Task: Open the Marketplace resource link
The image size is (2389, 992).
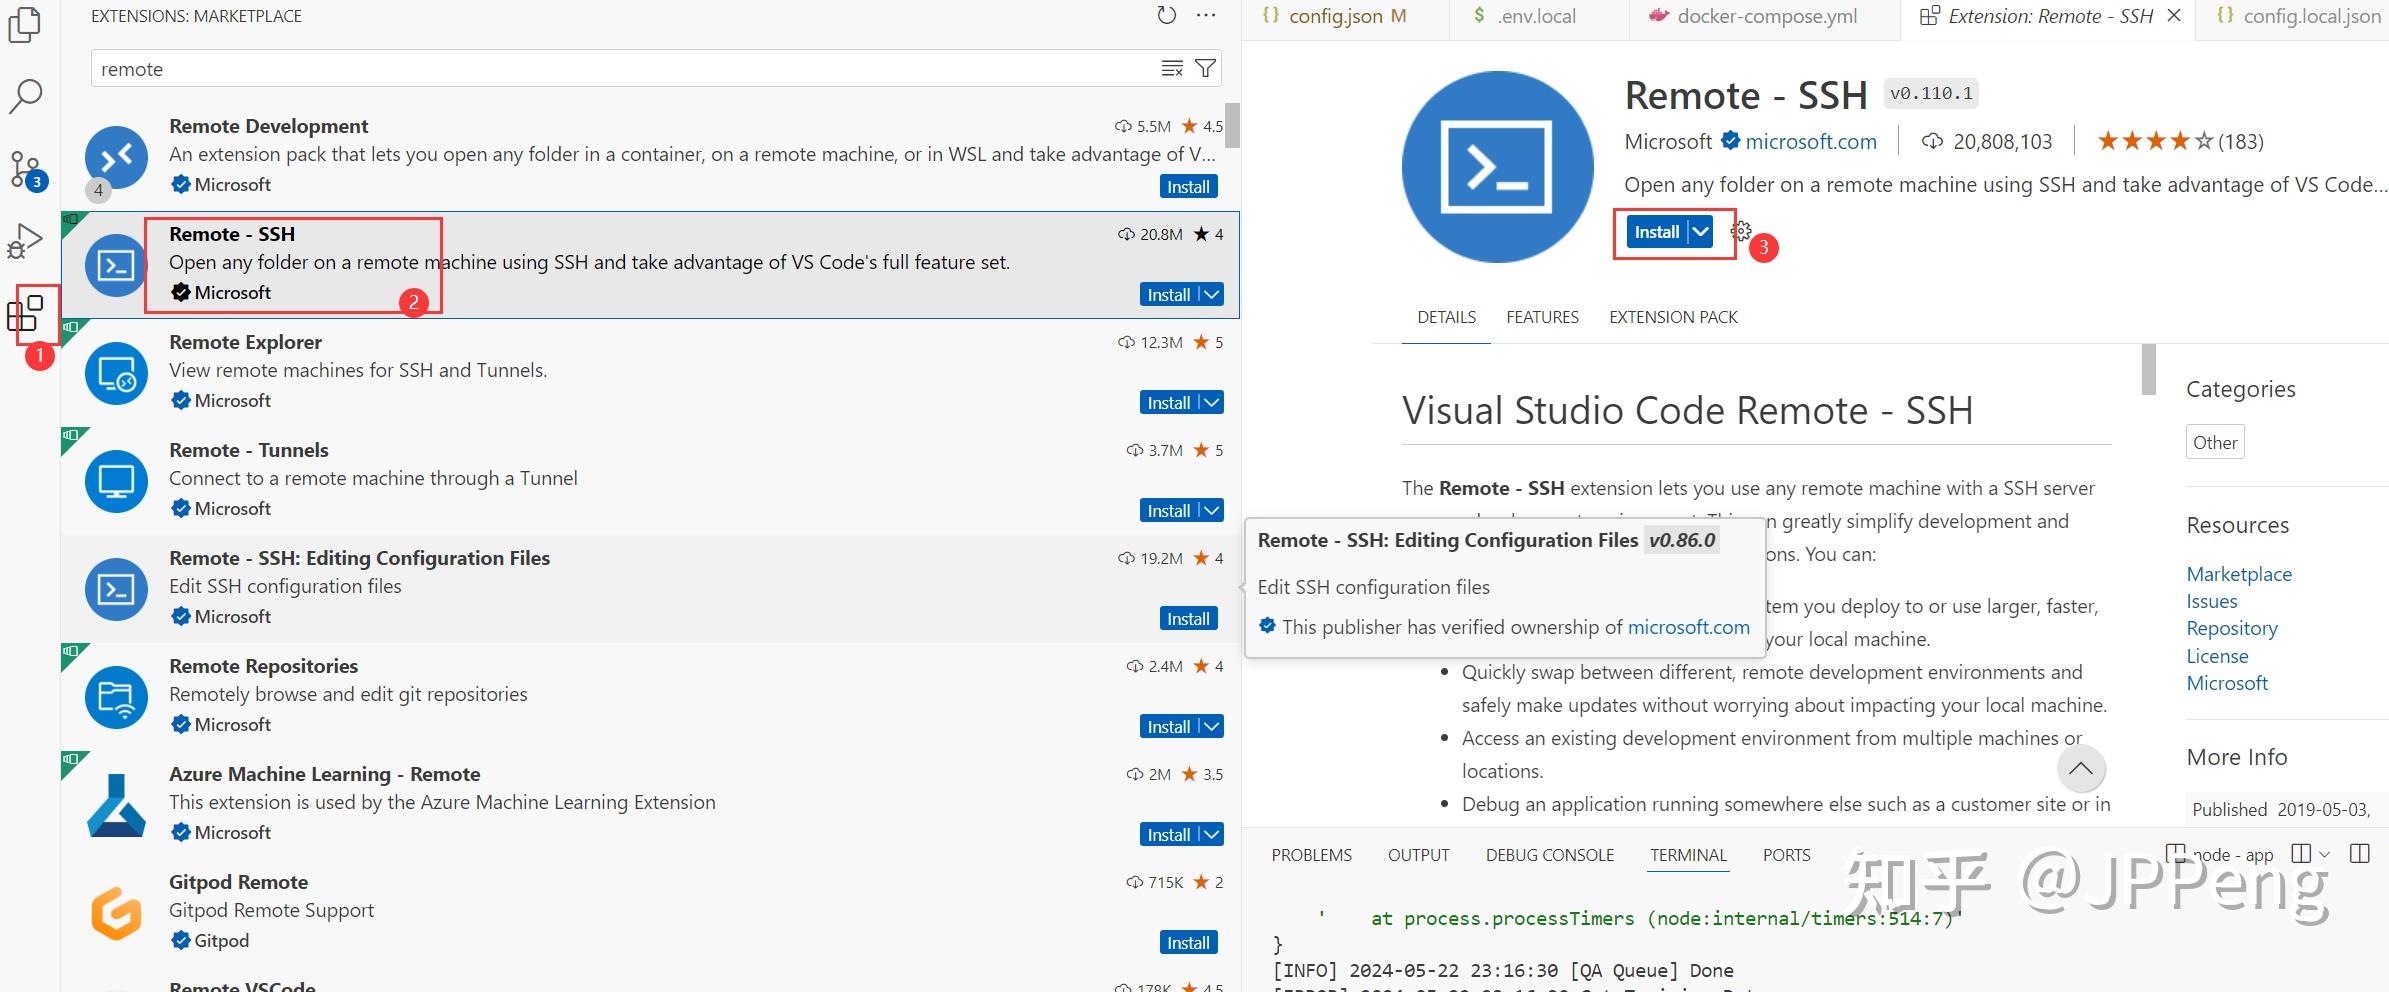Action: pyautogui.click(x=2239, y=574)
